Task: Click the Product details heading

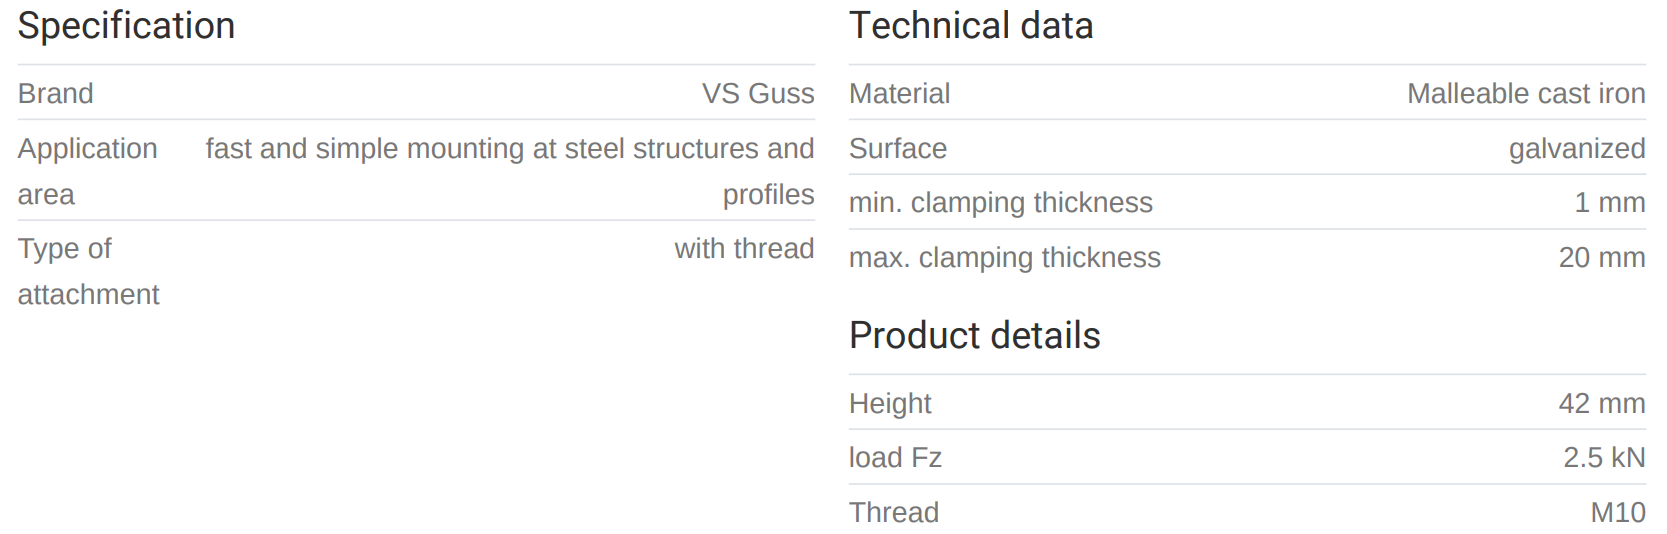Action: pyautogui.click(x=974, y=336)
